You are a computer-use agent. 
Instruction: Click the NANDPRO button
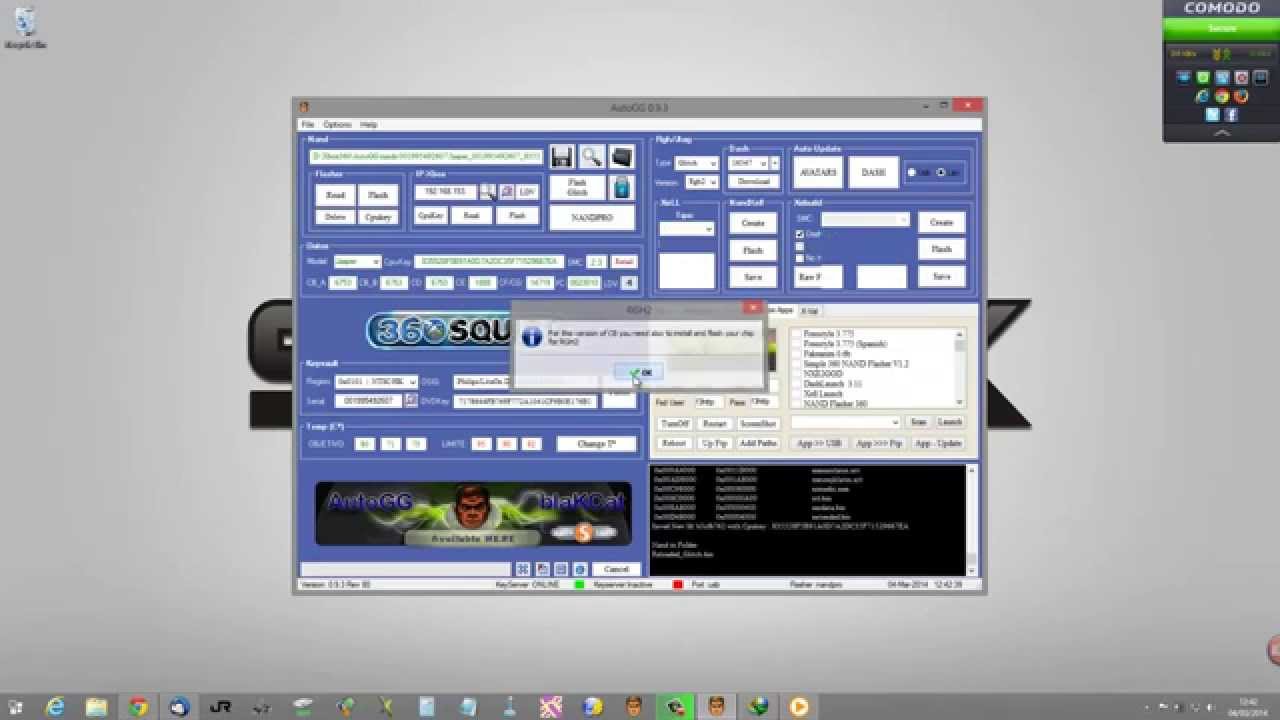592,217
